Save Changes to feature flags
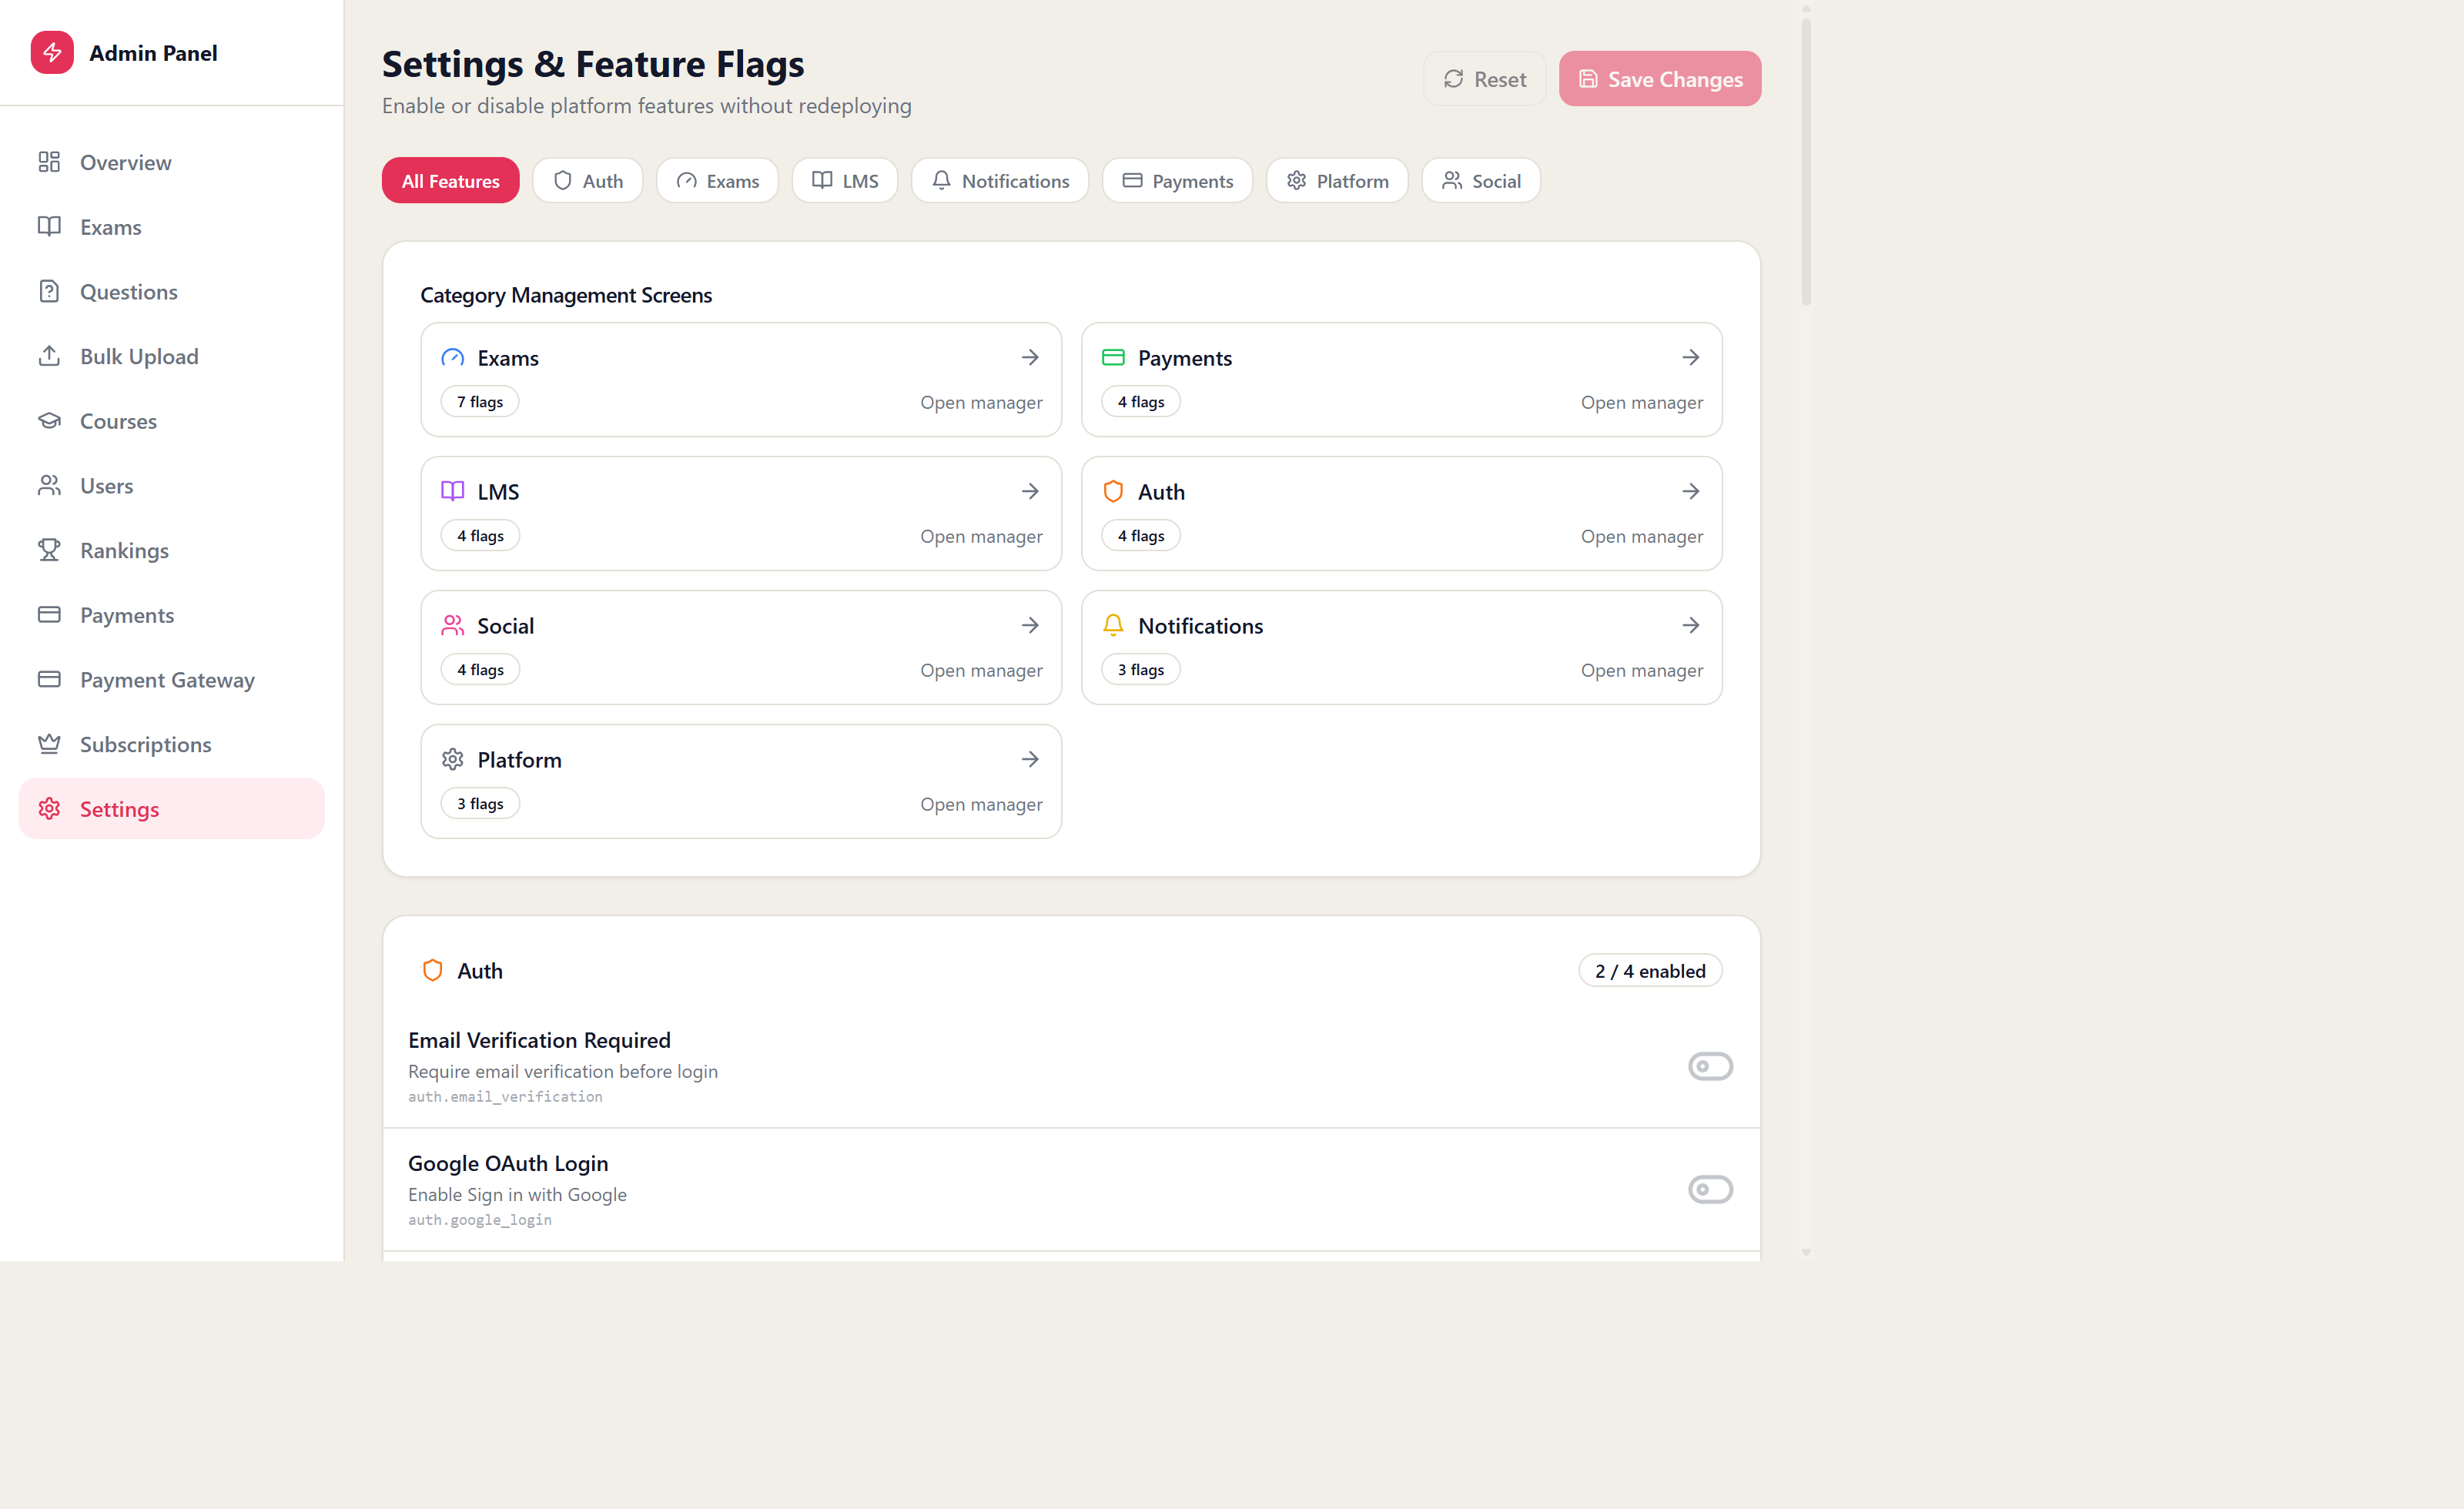The image size is (2464, 1509). pos(1660,79)
